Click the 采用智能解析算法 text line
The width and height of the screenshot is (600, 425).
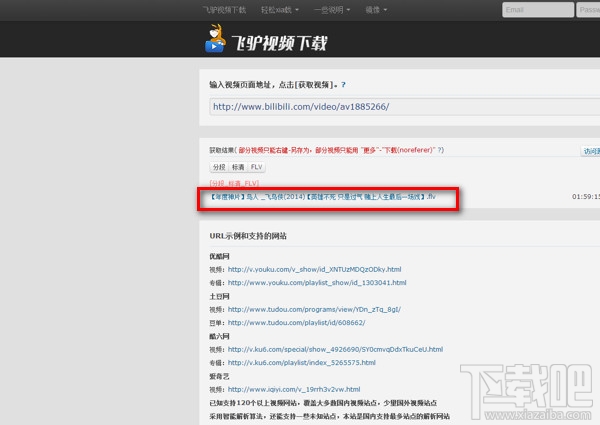tap(329, 416)
